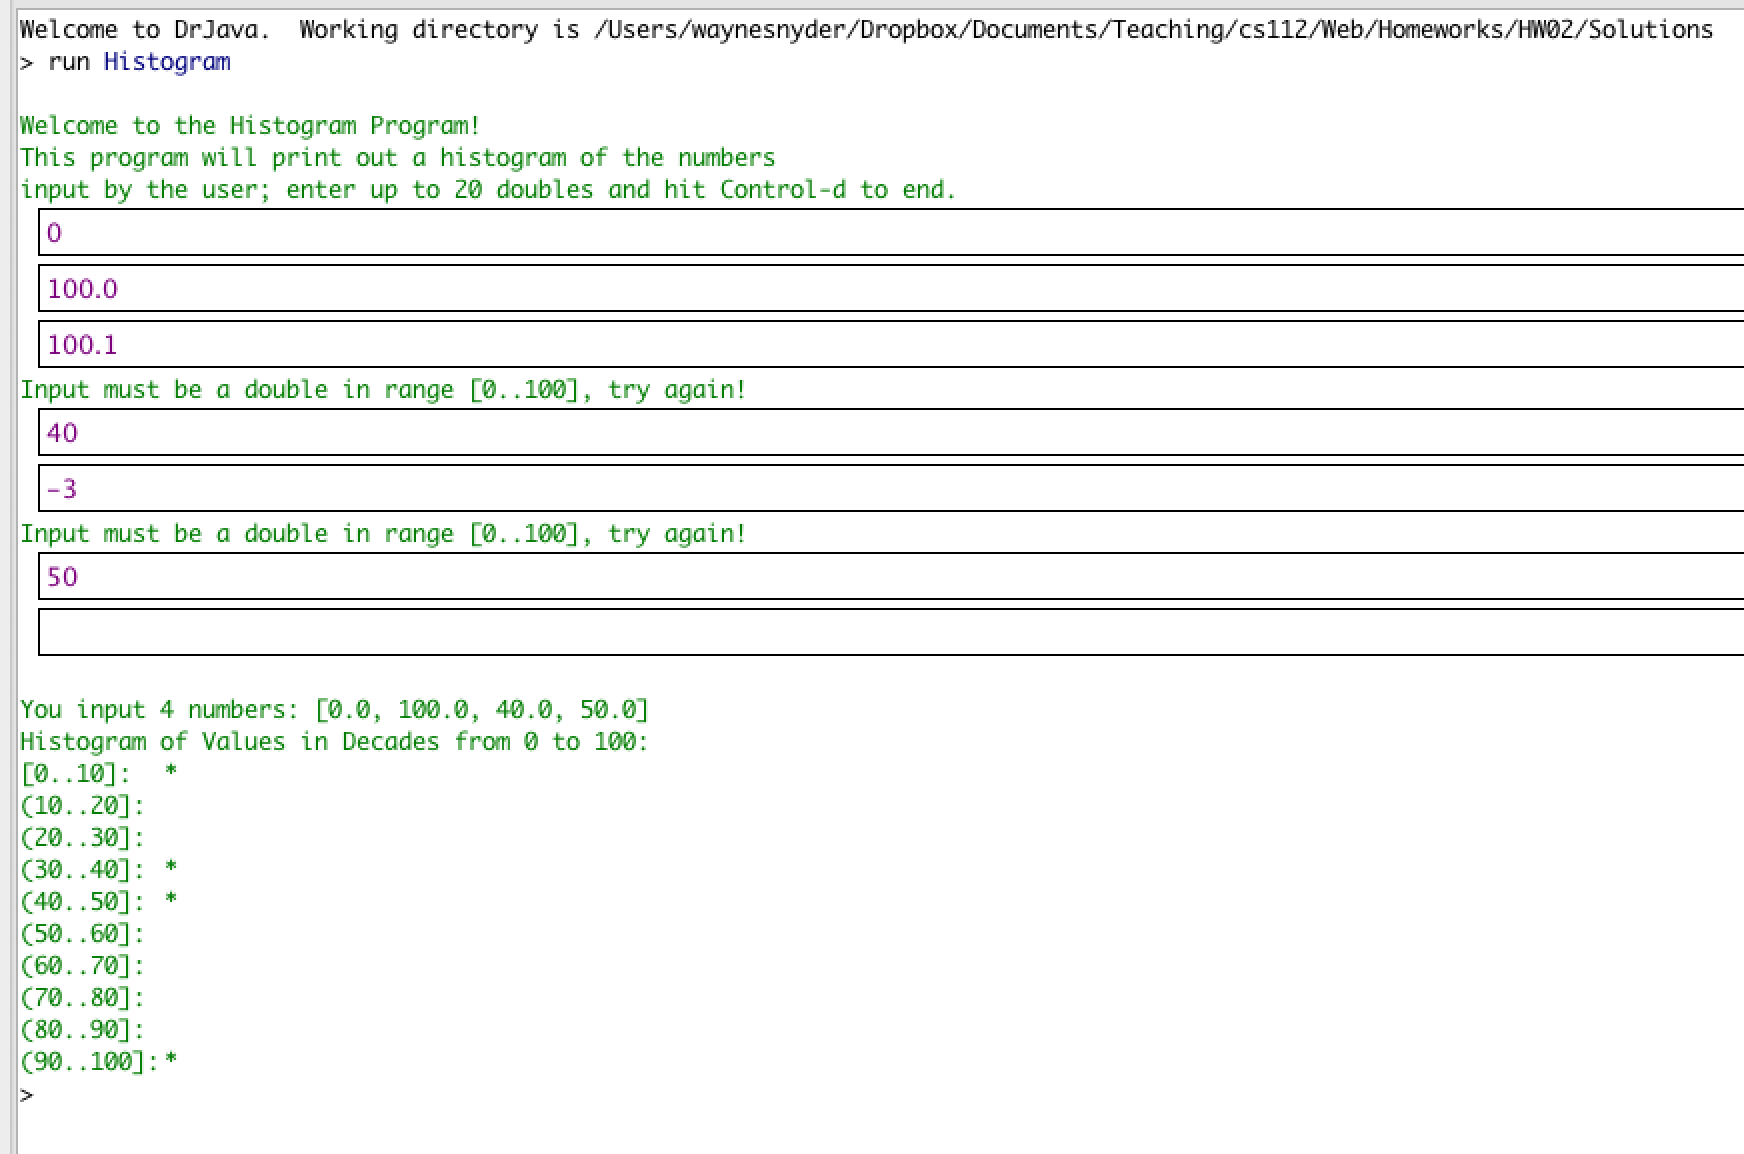Select the input box containing 50
This screenshot has width=1744, height=1154.
pyautogui.click(x=890, y=577)
